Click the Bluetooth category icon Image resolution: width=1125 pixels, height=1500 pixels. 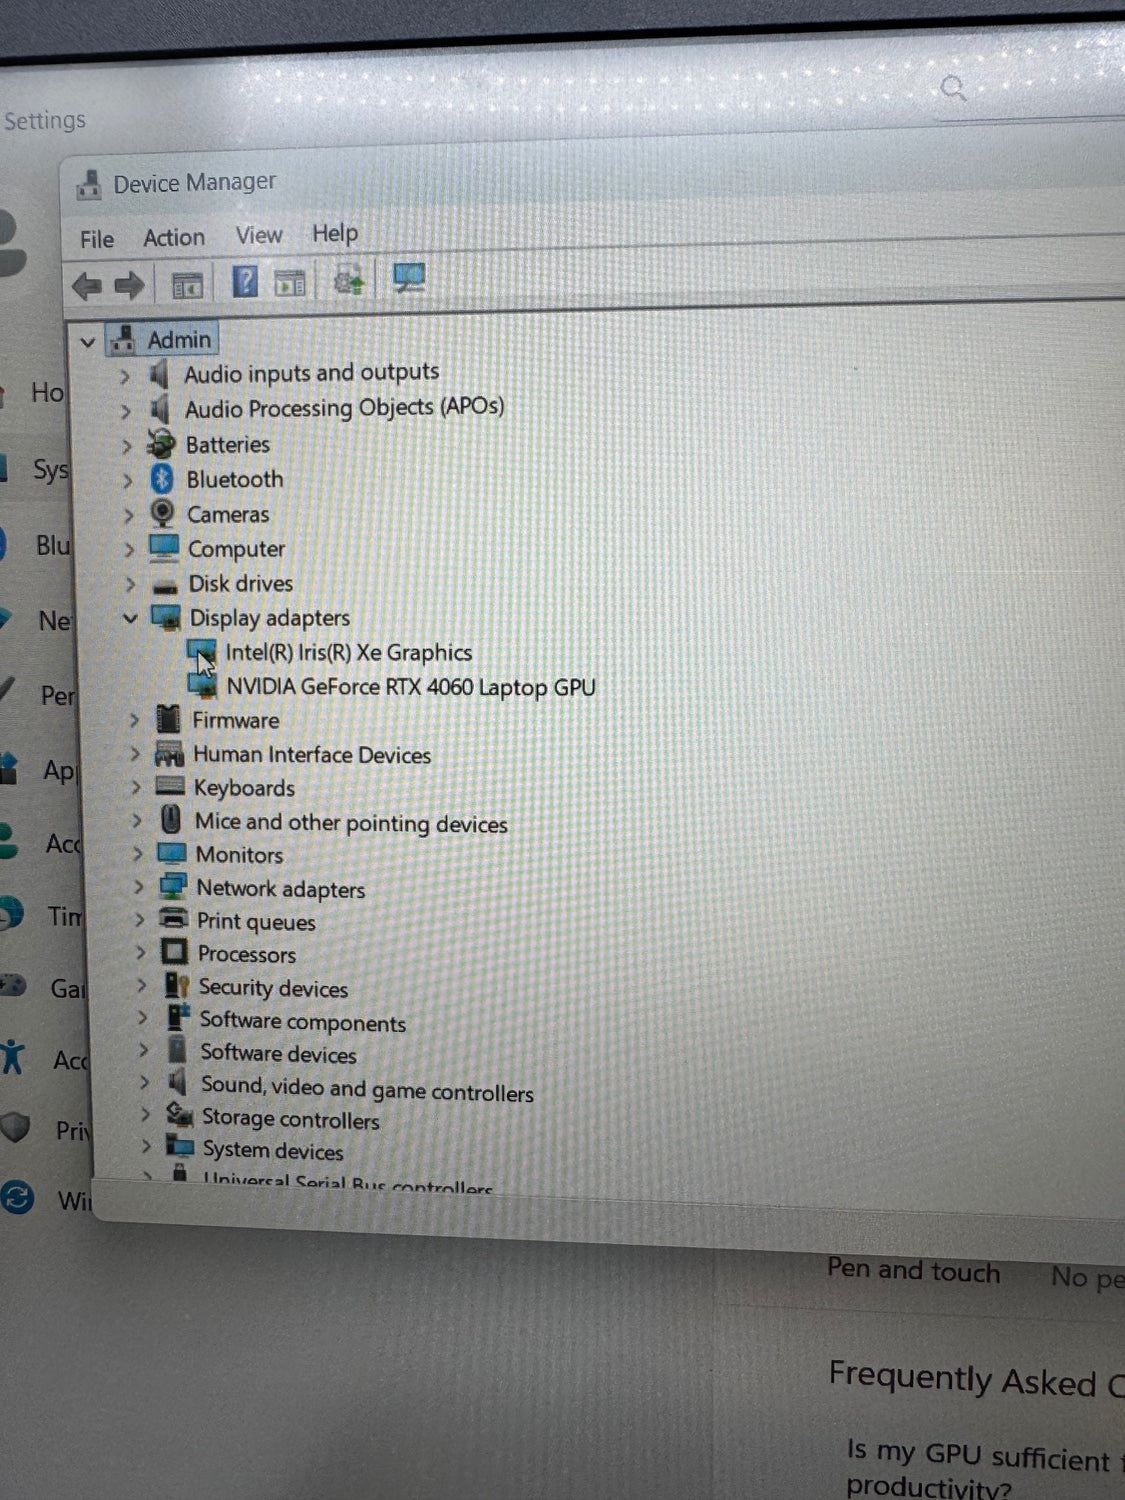(162, 479)
